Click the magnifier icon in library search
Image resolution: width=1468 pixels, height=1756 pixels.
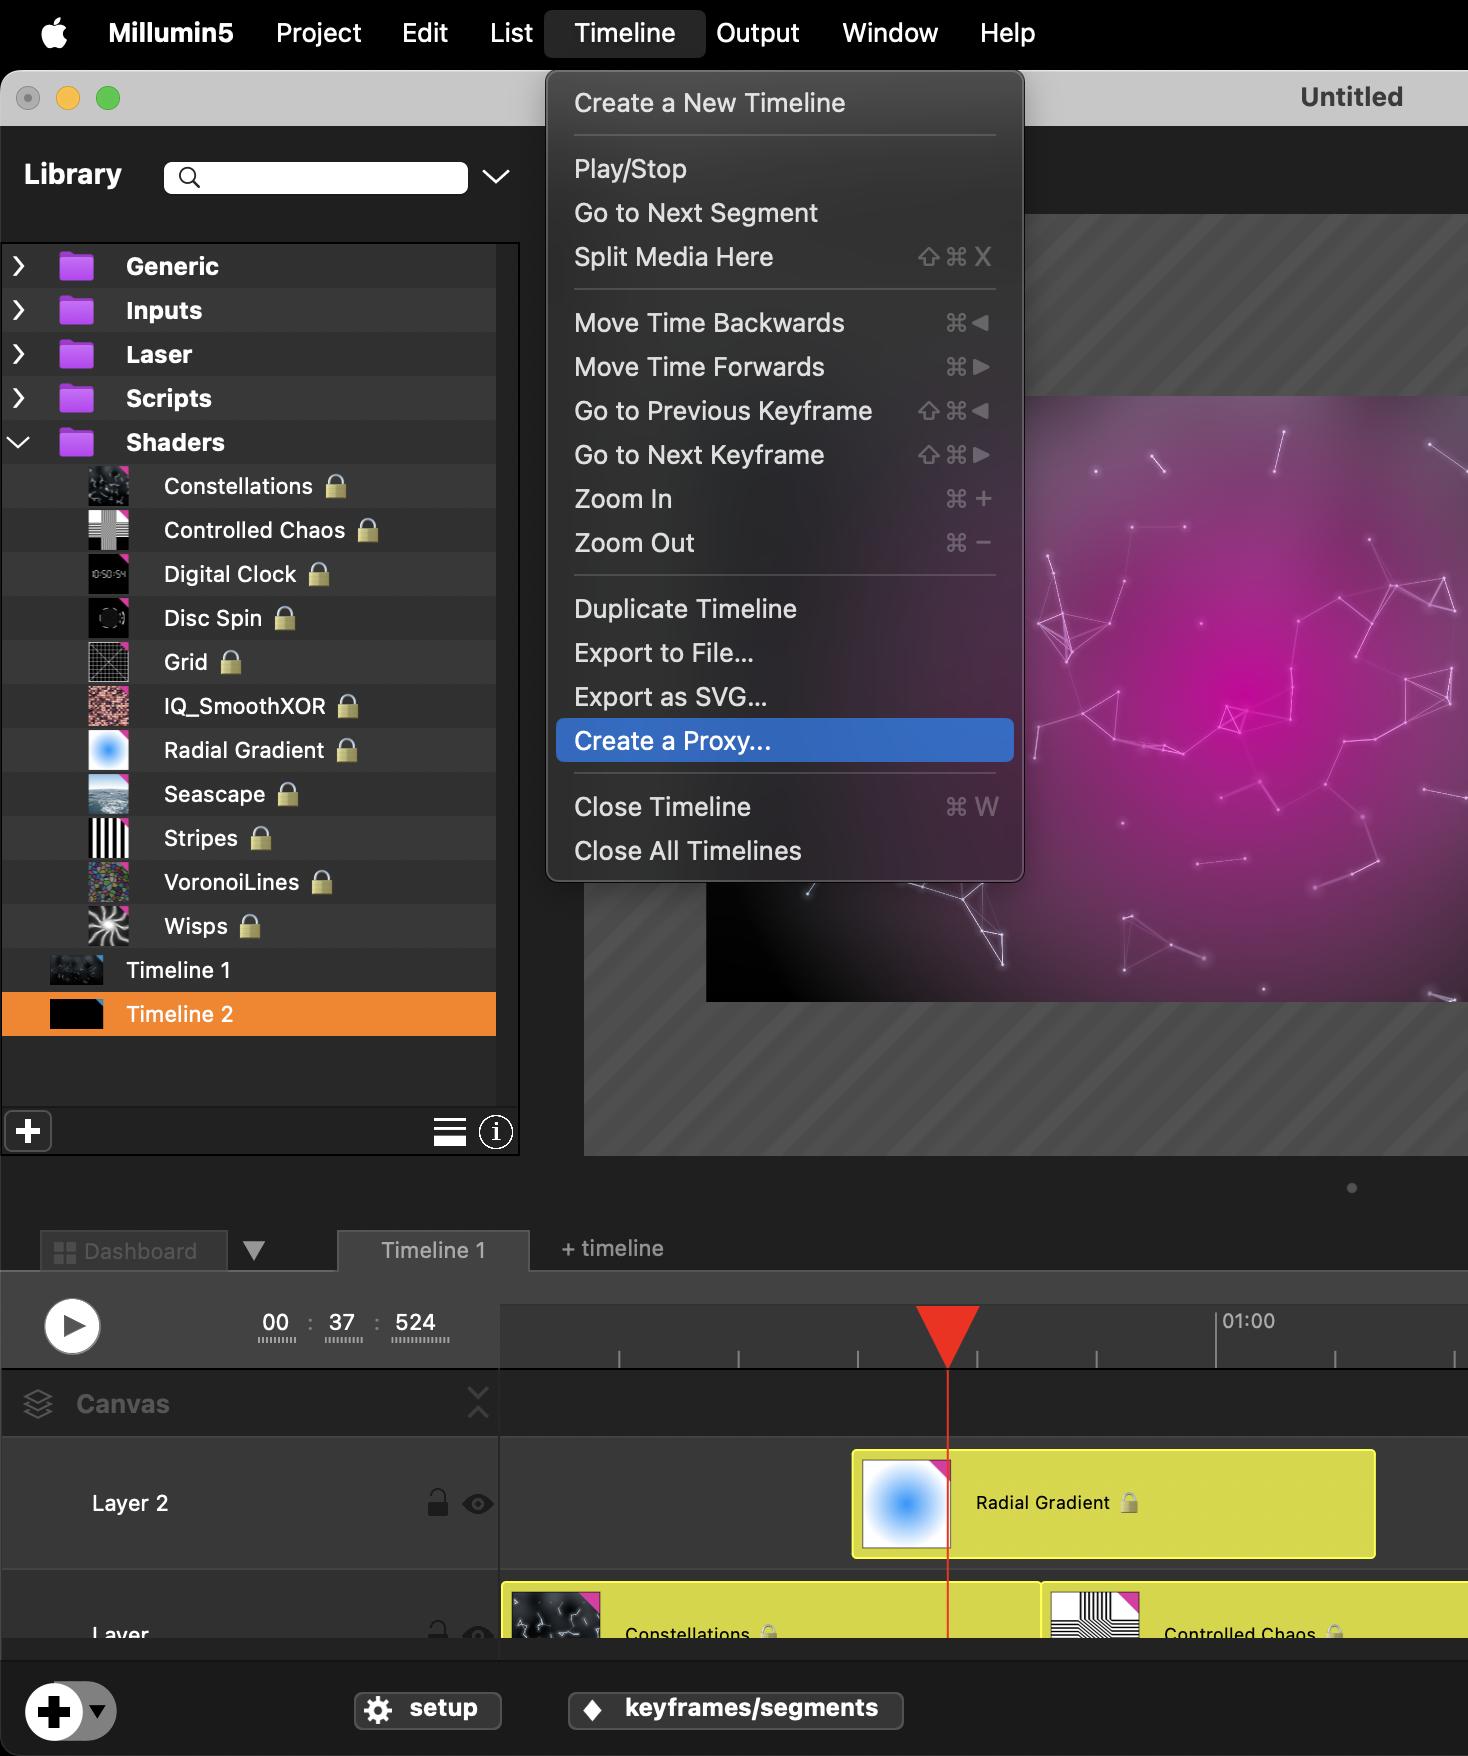tap(189, 178)
